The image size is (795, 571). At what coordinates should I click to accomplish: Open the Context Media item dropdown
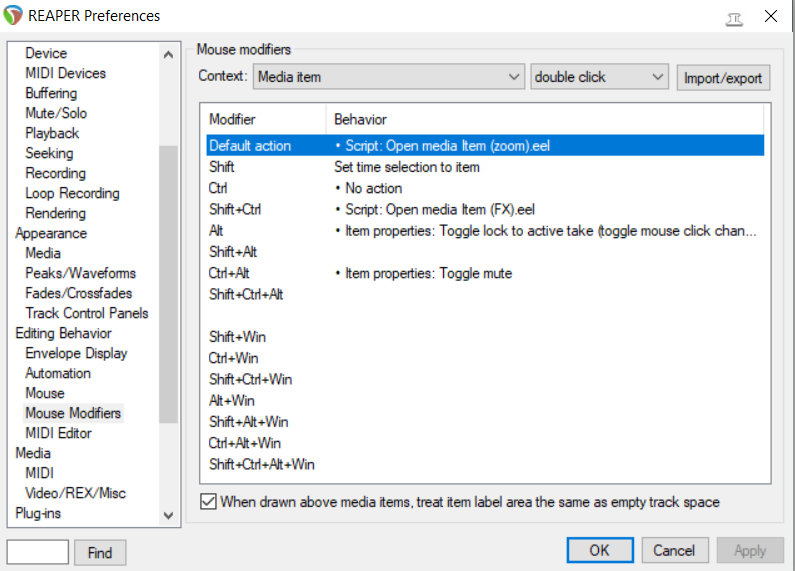(389, 77)
